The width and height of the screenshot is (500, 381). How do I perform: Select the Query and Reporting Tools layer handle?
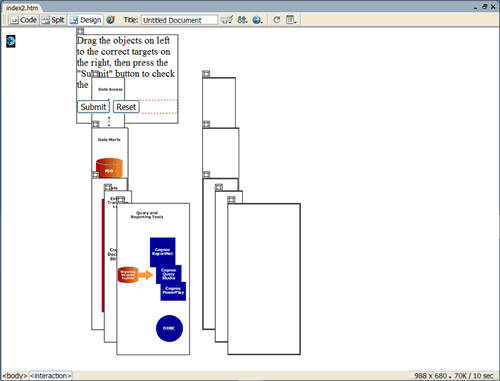click(x=120, y=200)
